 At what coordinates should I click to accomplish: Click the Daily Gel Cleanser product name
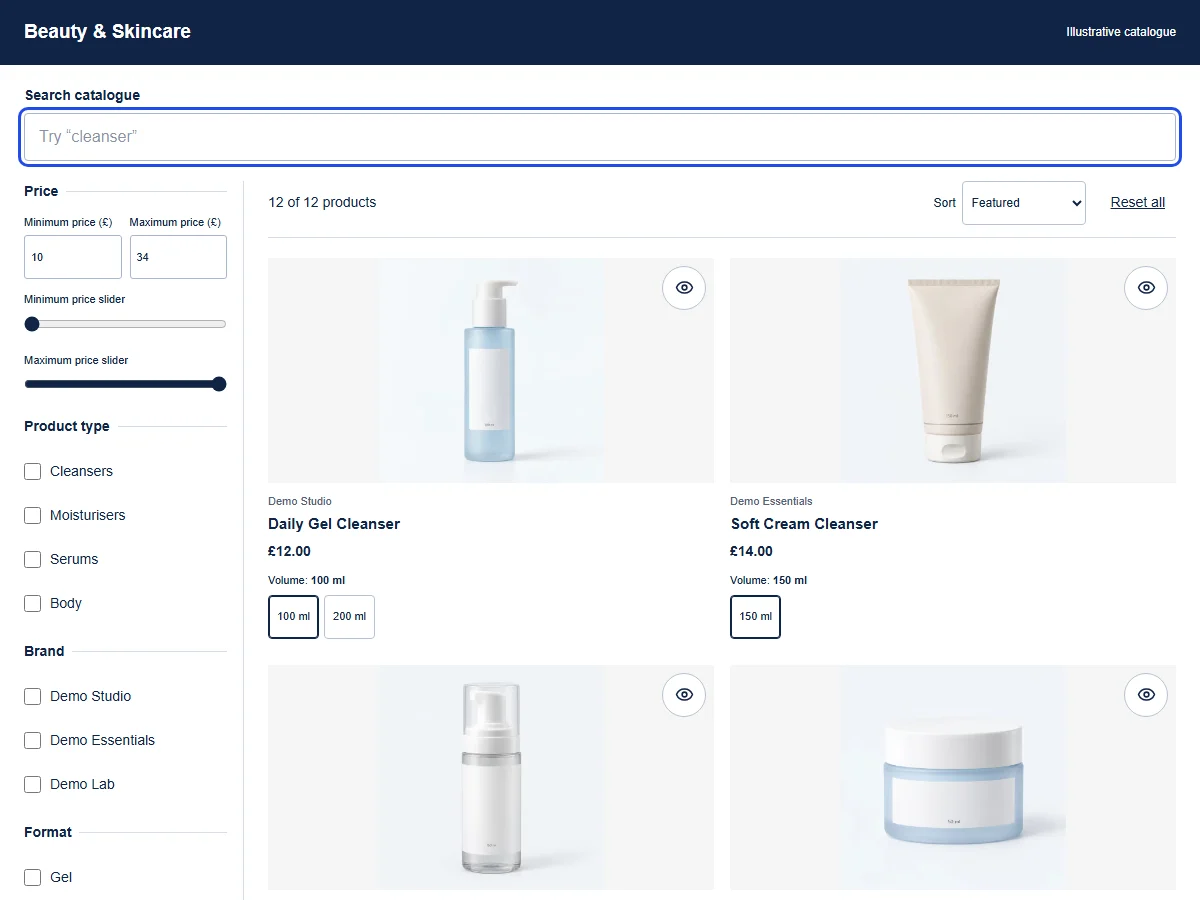(x=334, y=524)
